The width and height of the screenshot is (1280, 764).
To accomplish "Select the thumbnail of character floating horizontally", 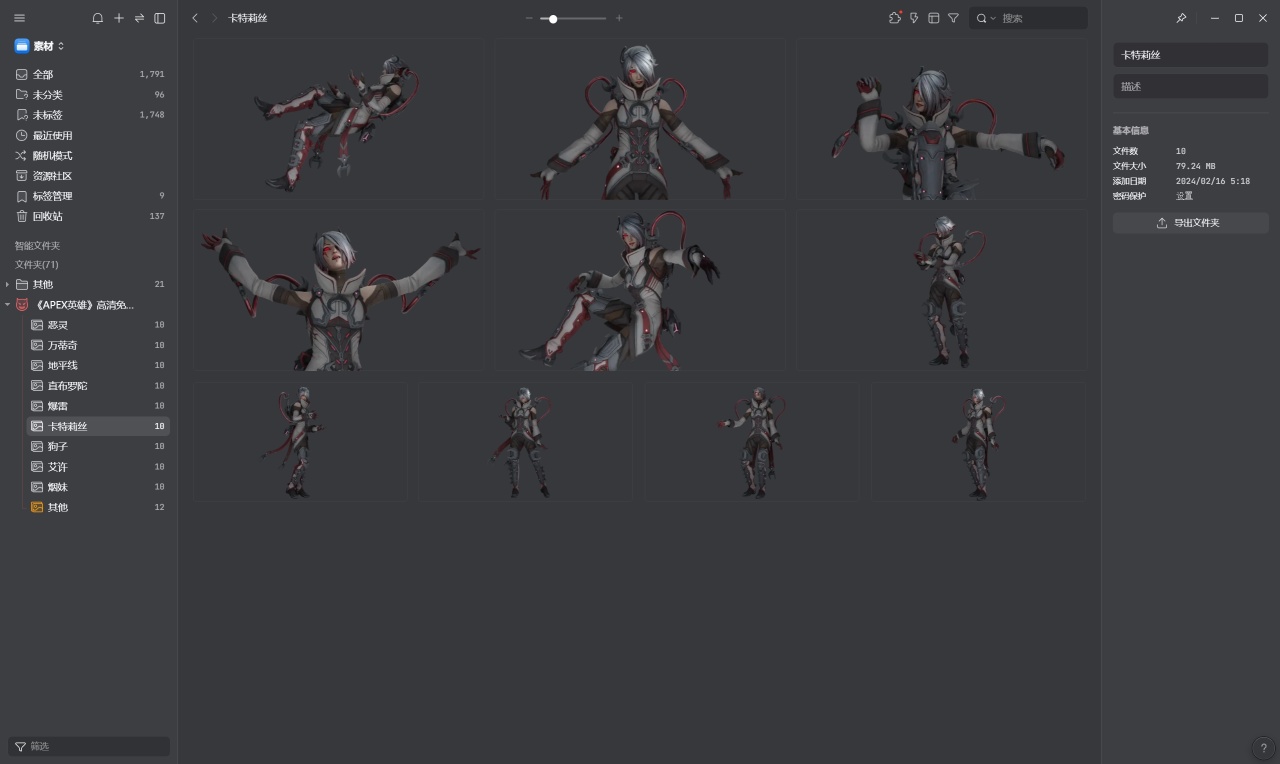I will point(339,121).
